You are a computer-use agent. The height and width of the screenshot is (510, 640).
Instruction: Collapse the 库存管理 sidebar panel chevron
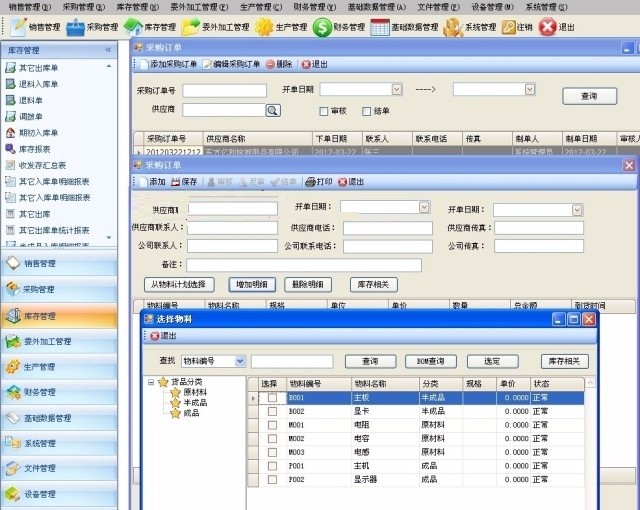point(108,50)
